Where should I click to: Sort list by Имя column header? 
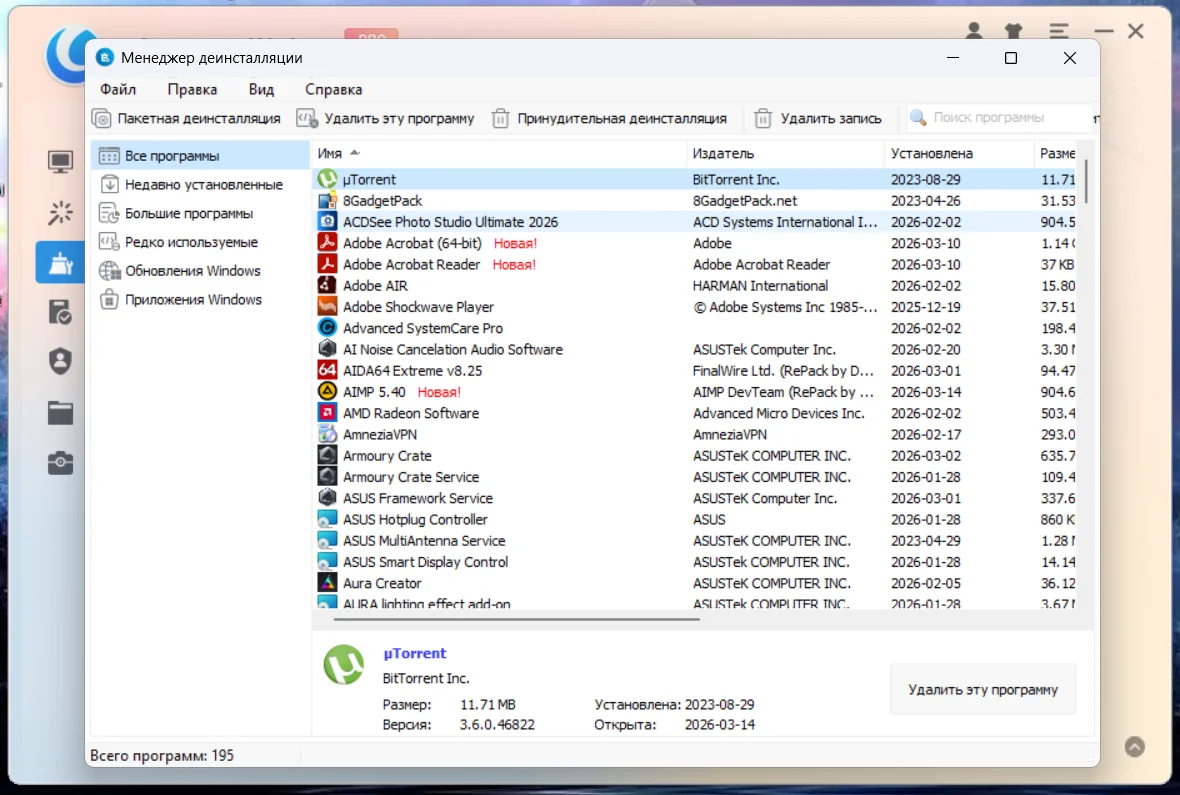[330, 154]
